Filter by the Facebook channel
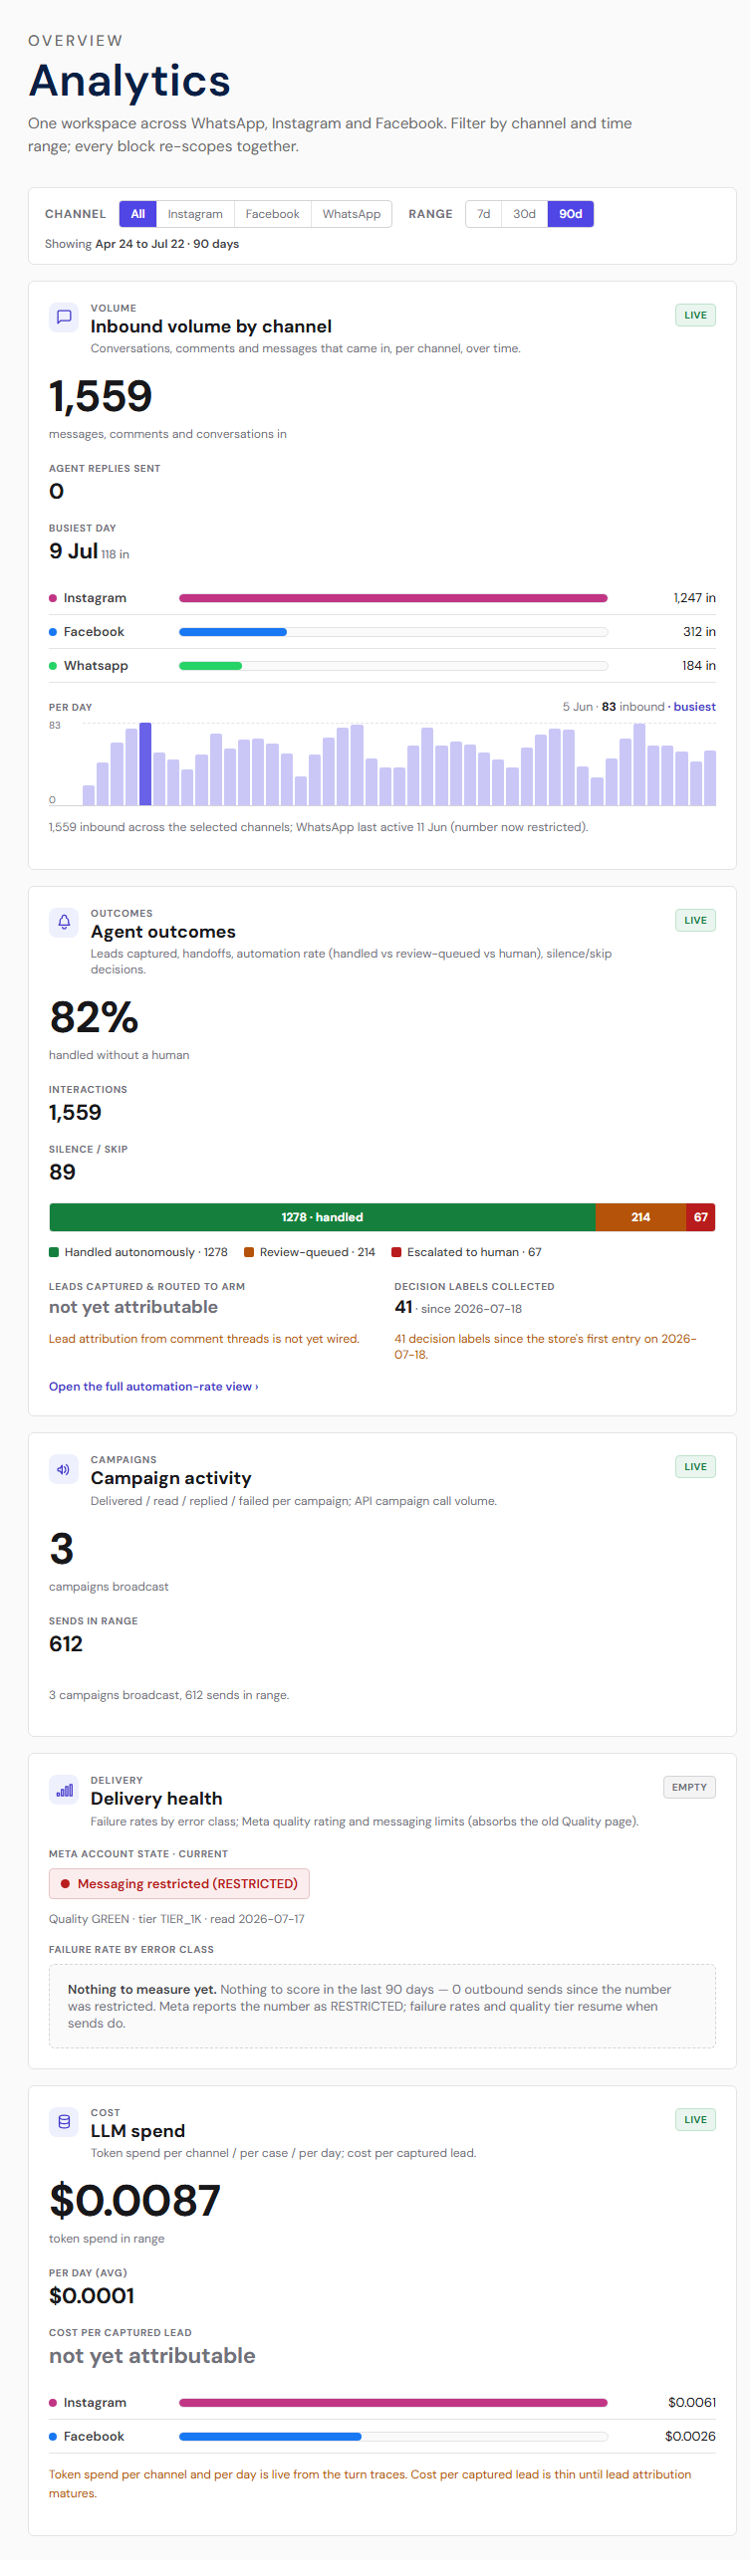This screenshot has height=2576, width=750. point(272,214)
